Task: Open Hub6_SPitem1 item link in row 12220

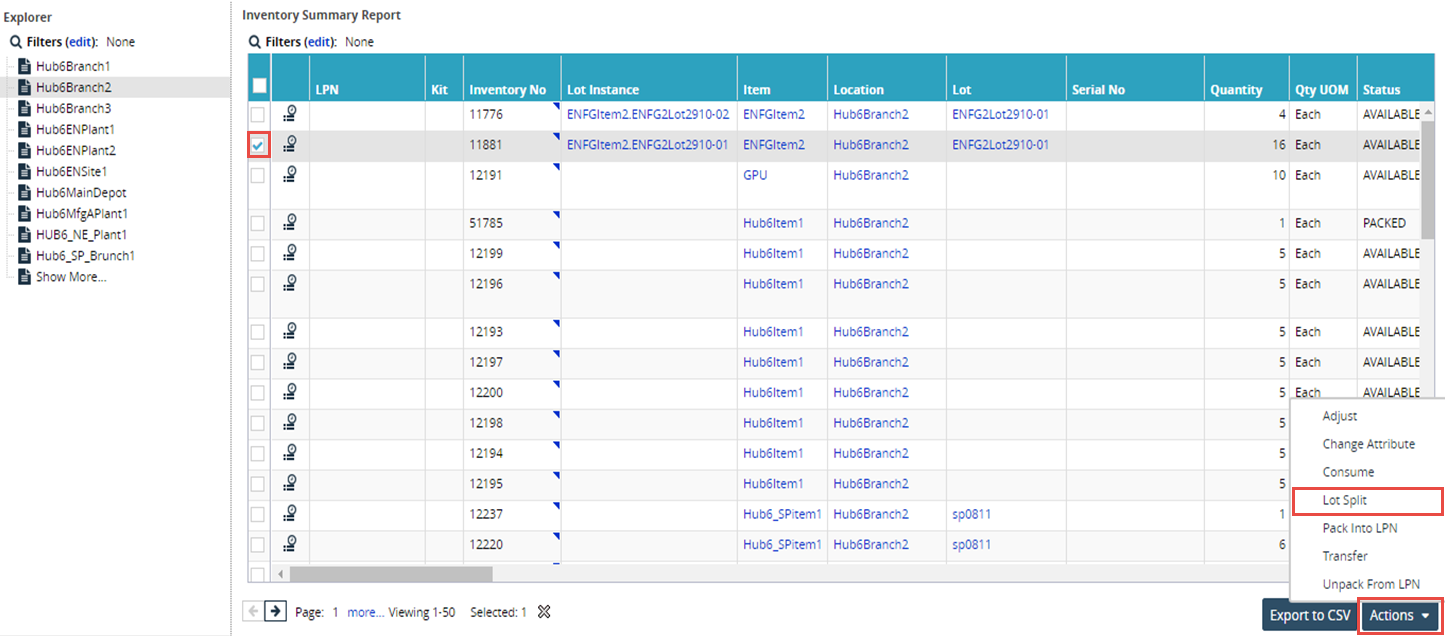Action: pyautogui.click(x=782, y=545)
